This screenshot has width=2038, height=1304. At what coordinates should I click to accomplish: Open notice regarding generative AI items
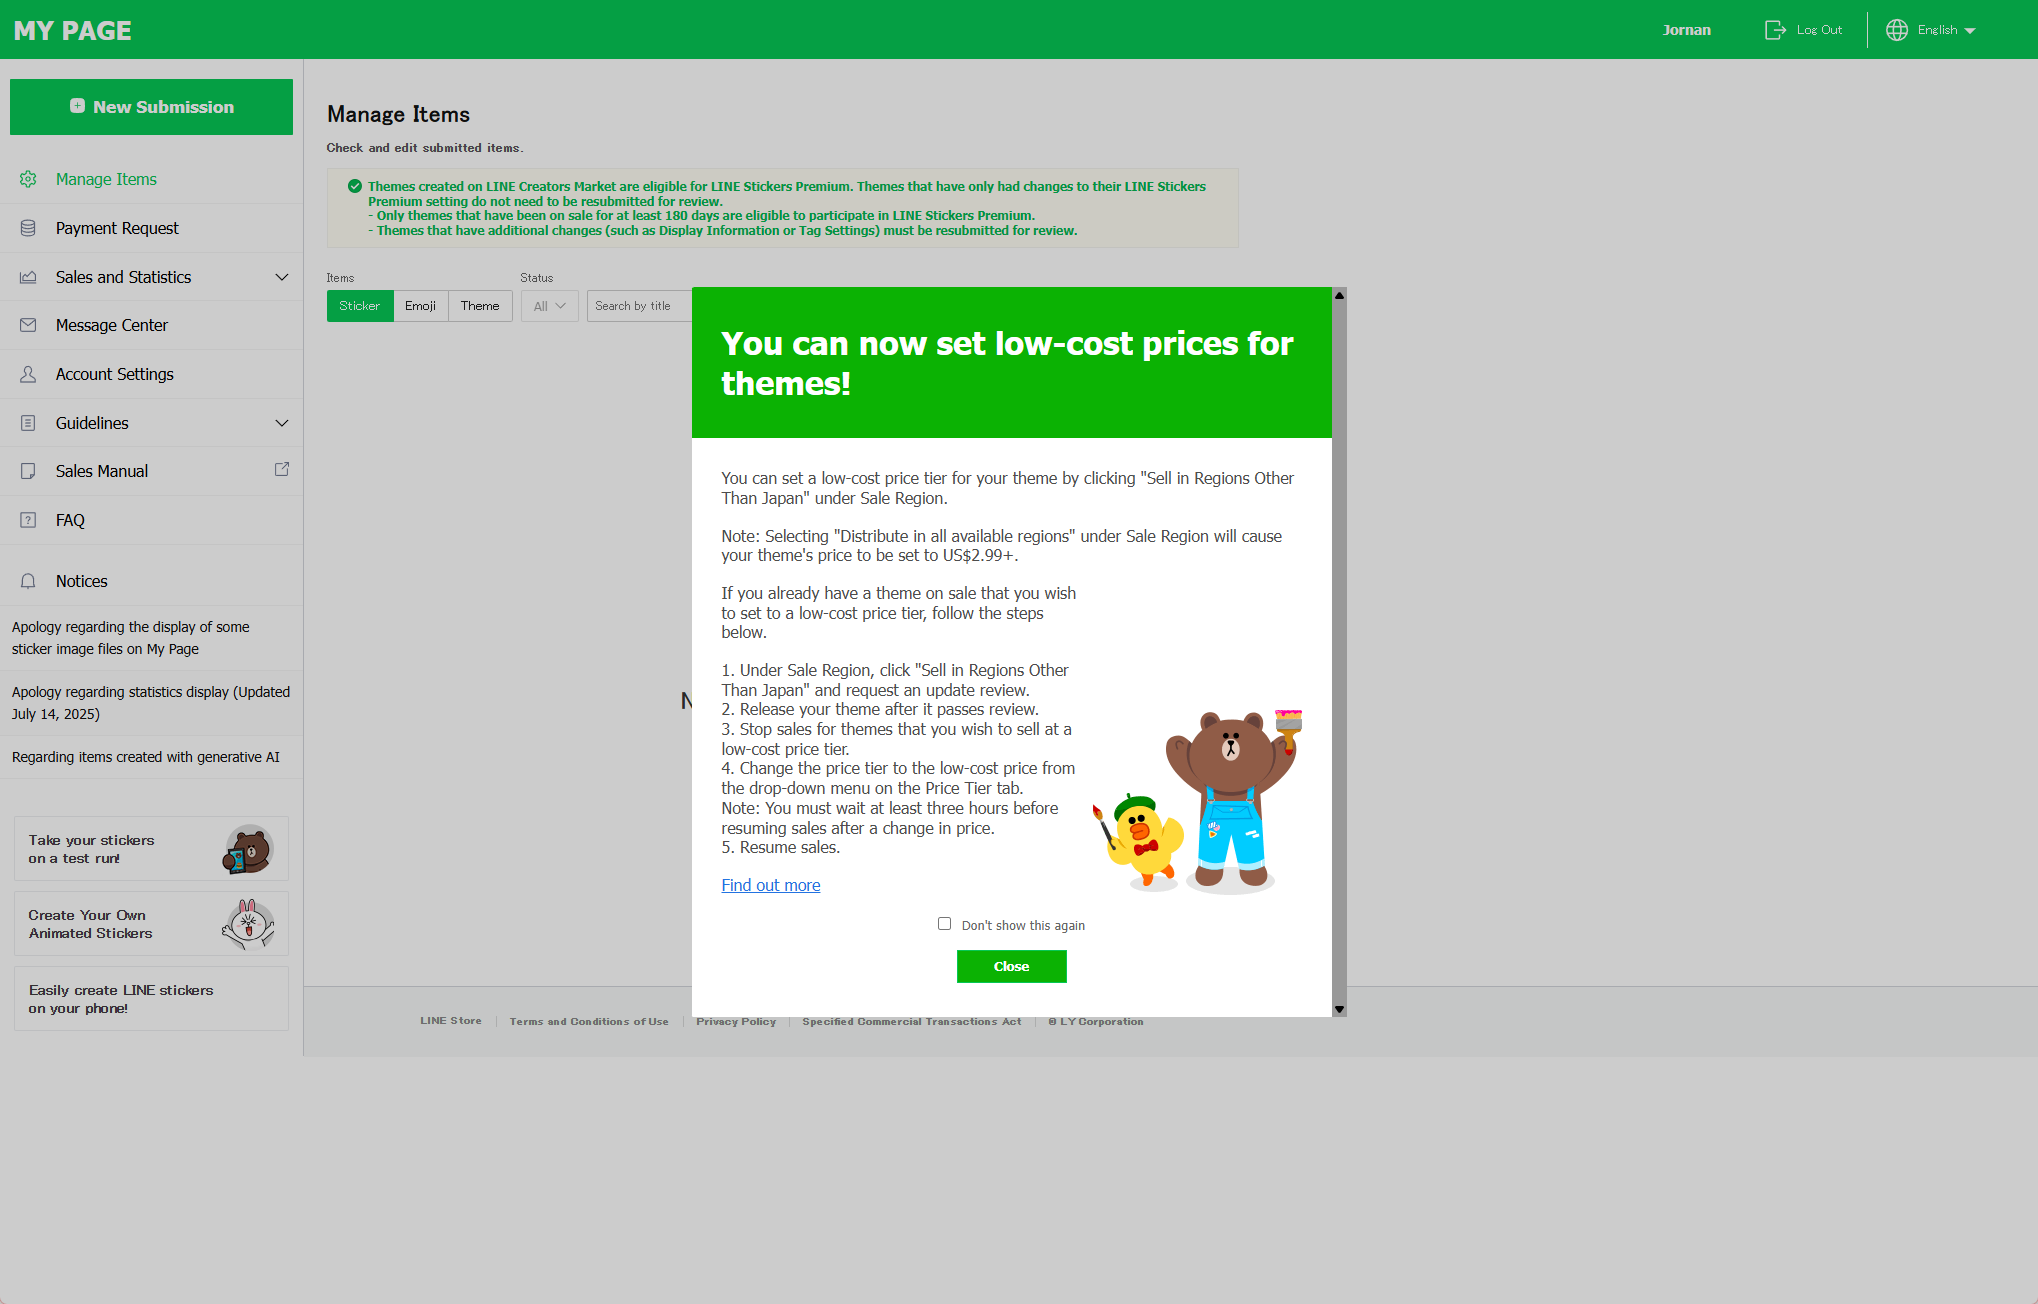[151, 757]
